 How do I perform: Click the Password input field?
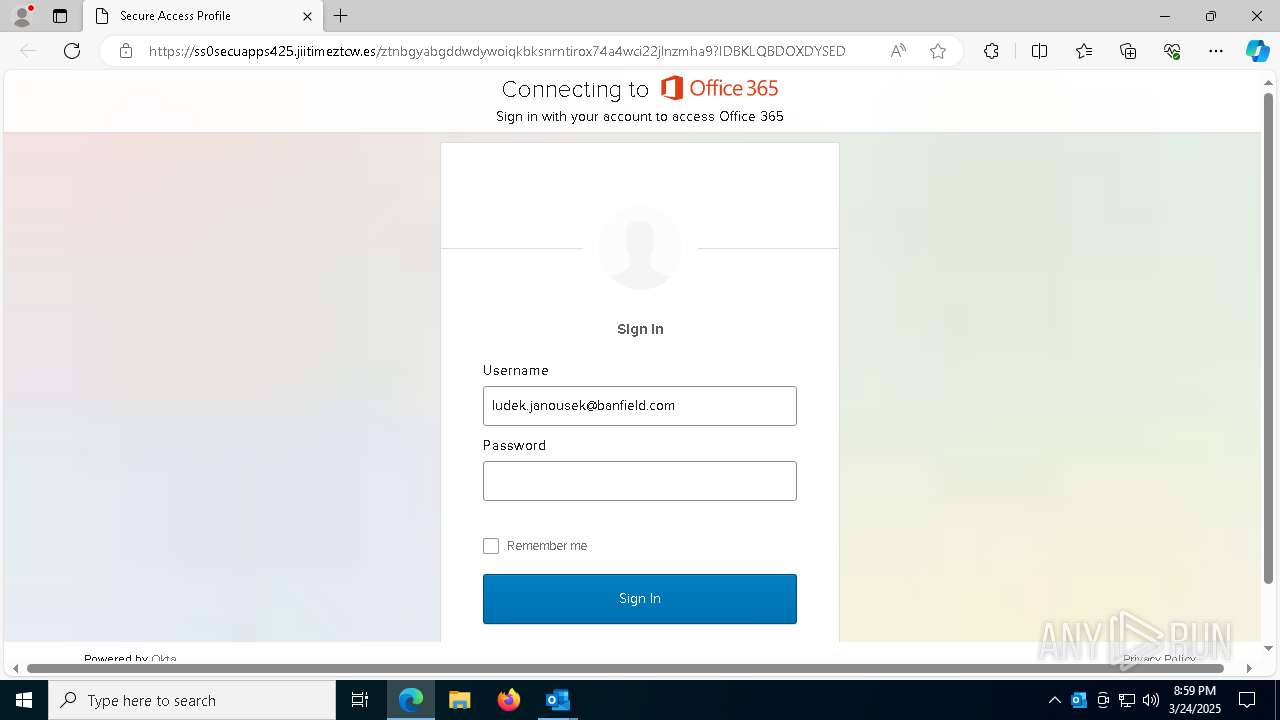tap(640, 481)
